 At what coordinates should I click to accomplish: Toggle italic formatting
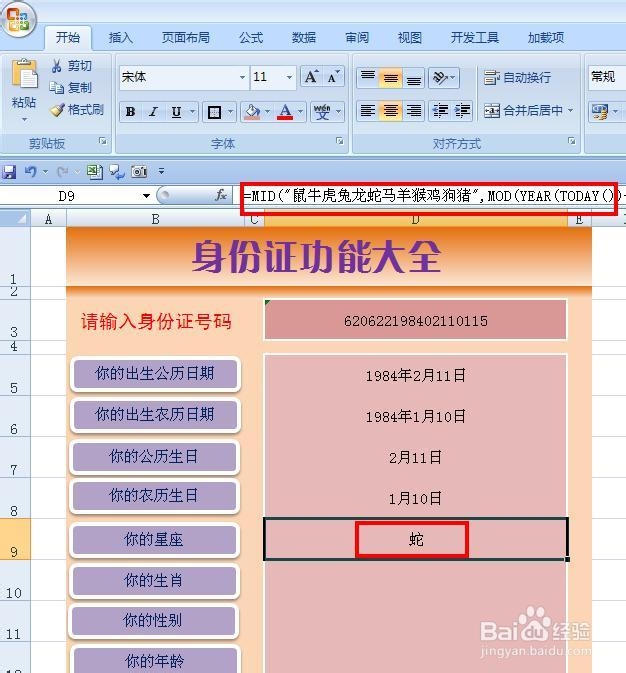(x=153, y=112)
